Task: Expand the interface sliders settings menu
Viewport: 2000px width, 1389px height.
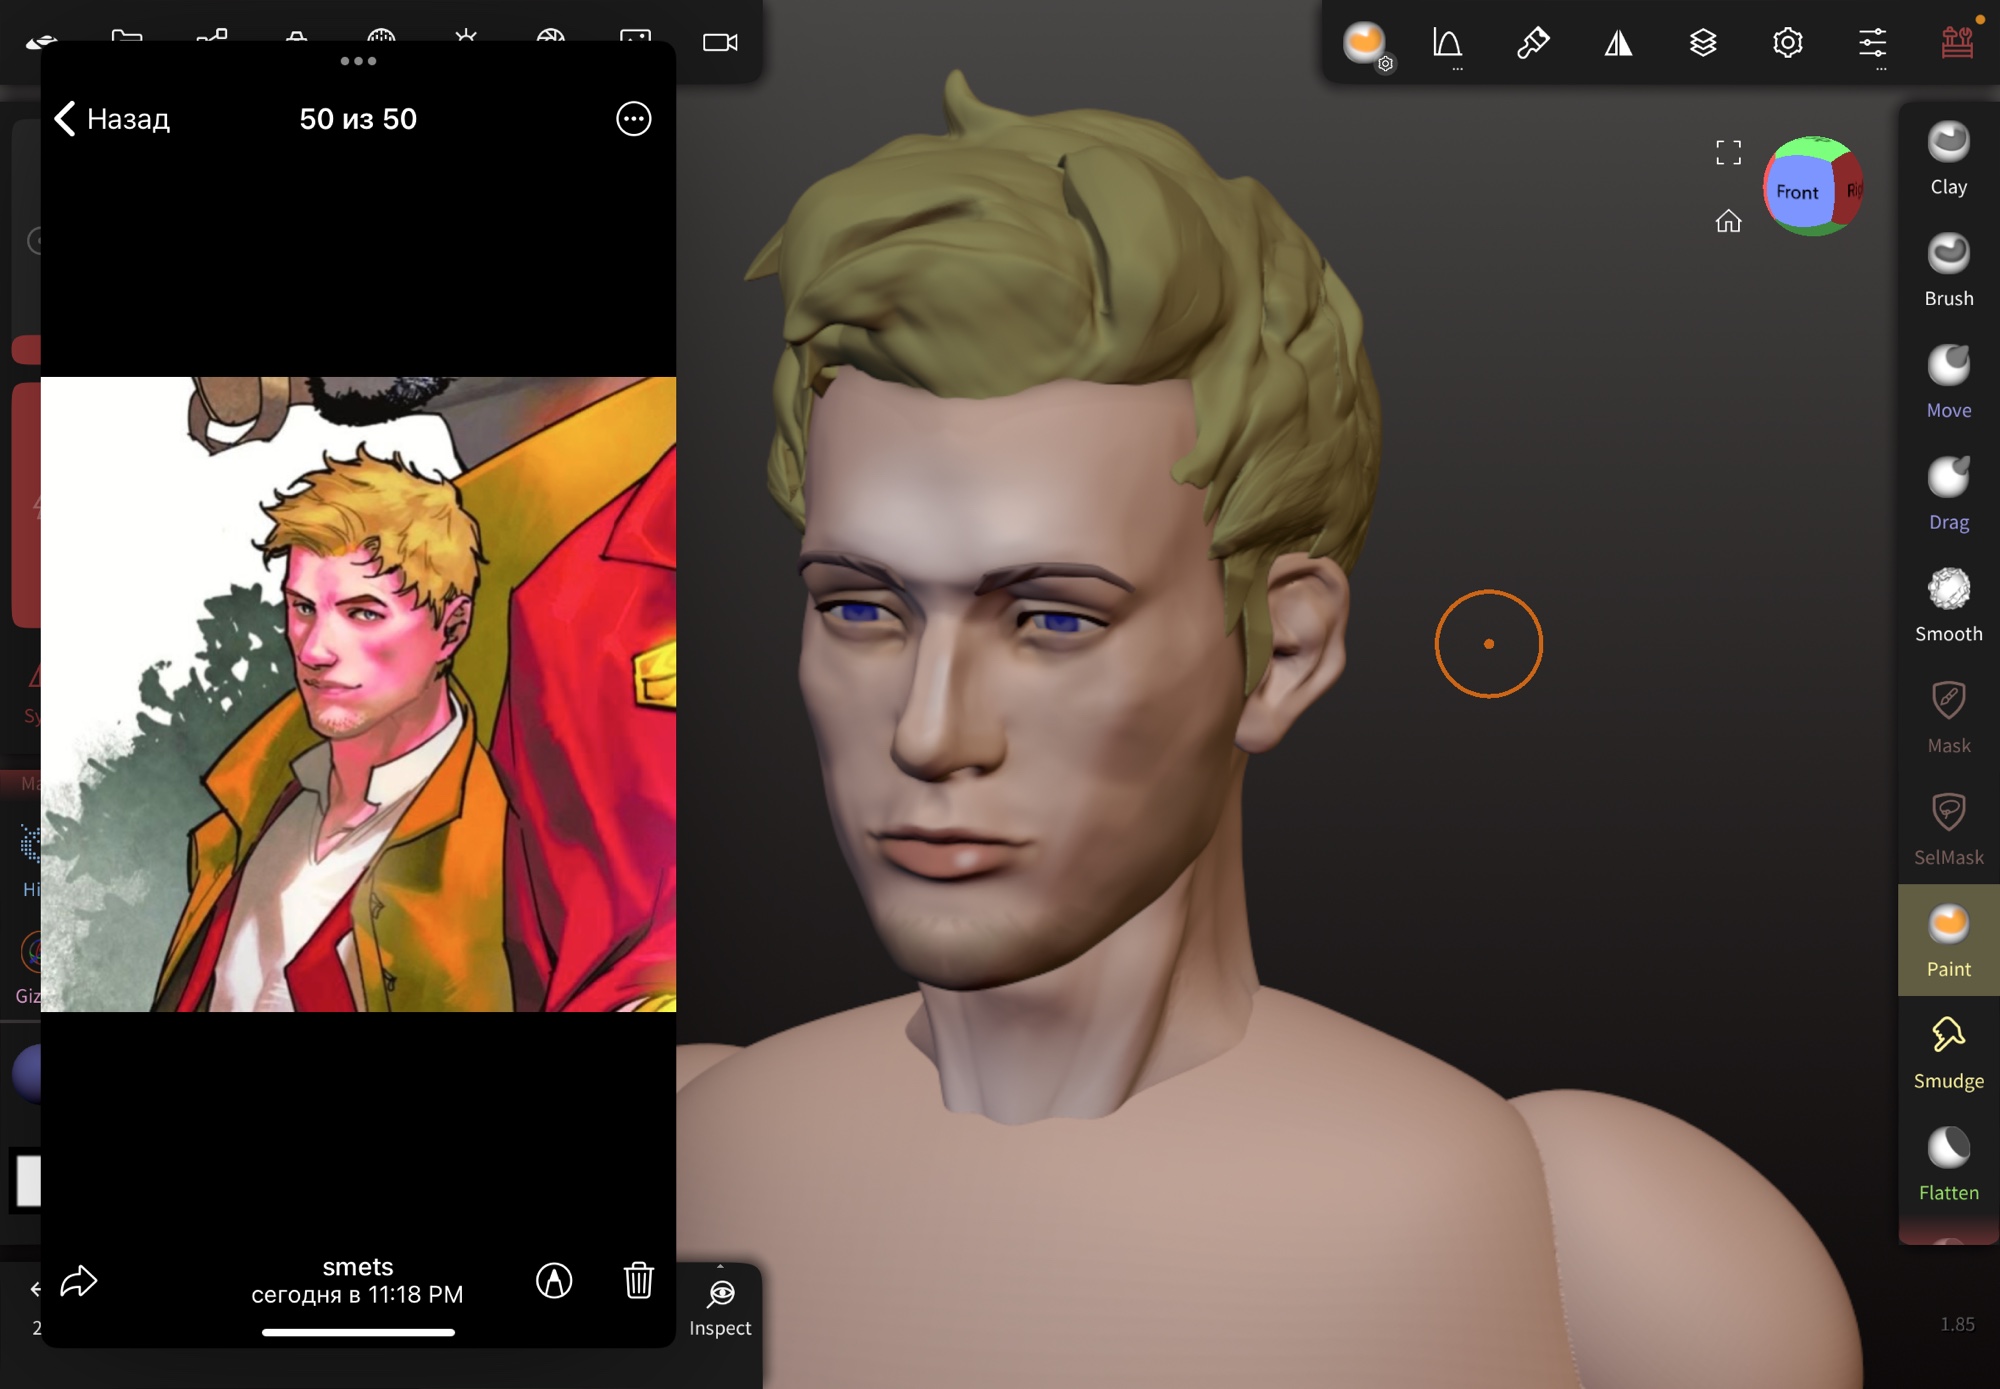Action: (x=1872, y=44)
